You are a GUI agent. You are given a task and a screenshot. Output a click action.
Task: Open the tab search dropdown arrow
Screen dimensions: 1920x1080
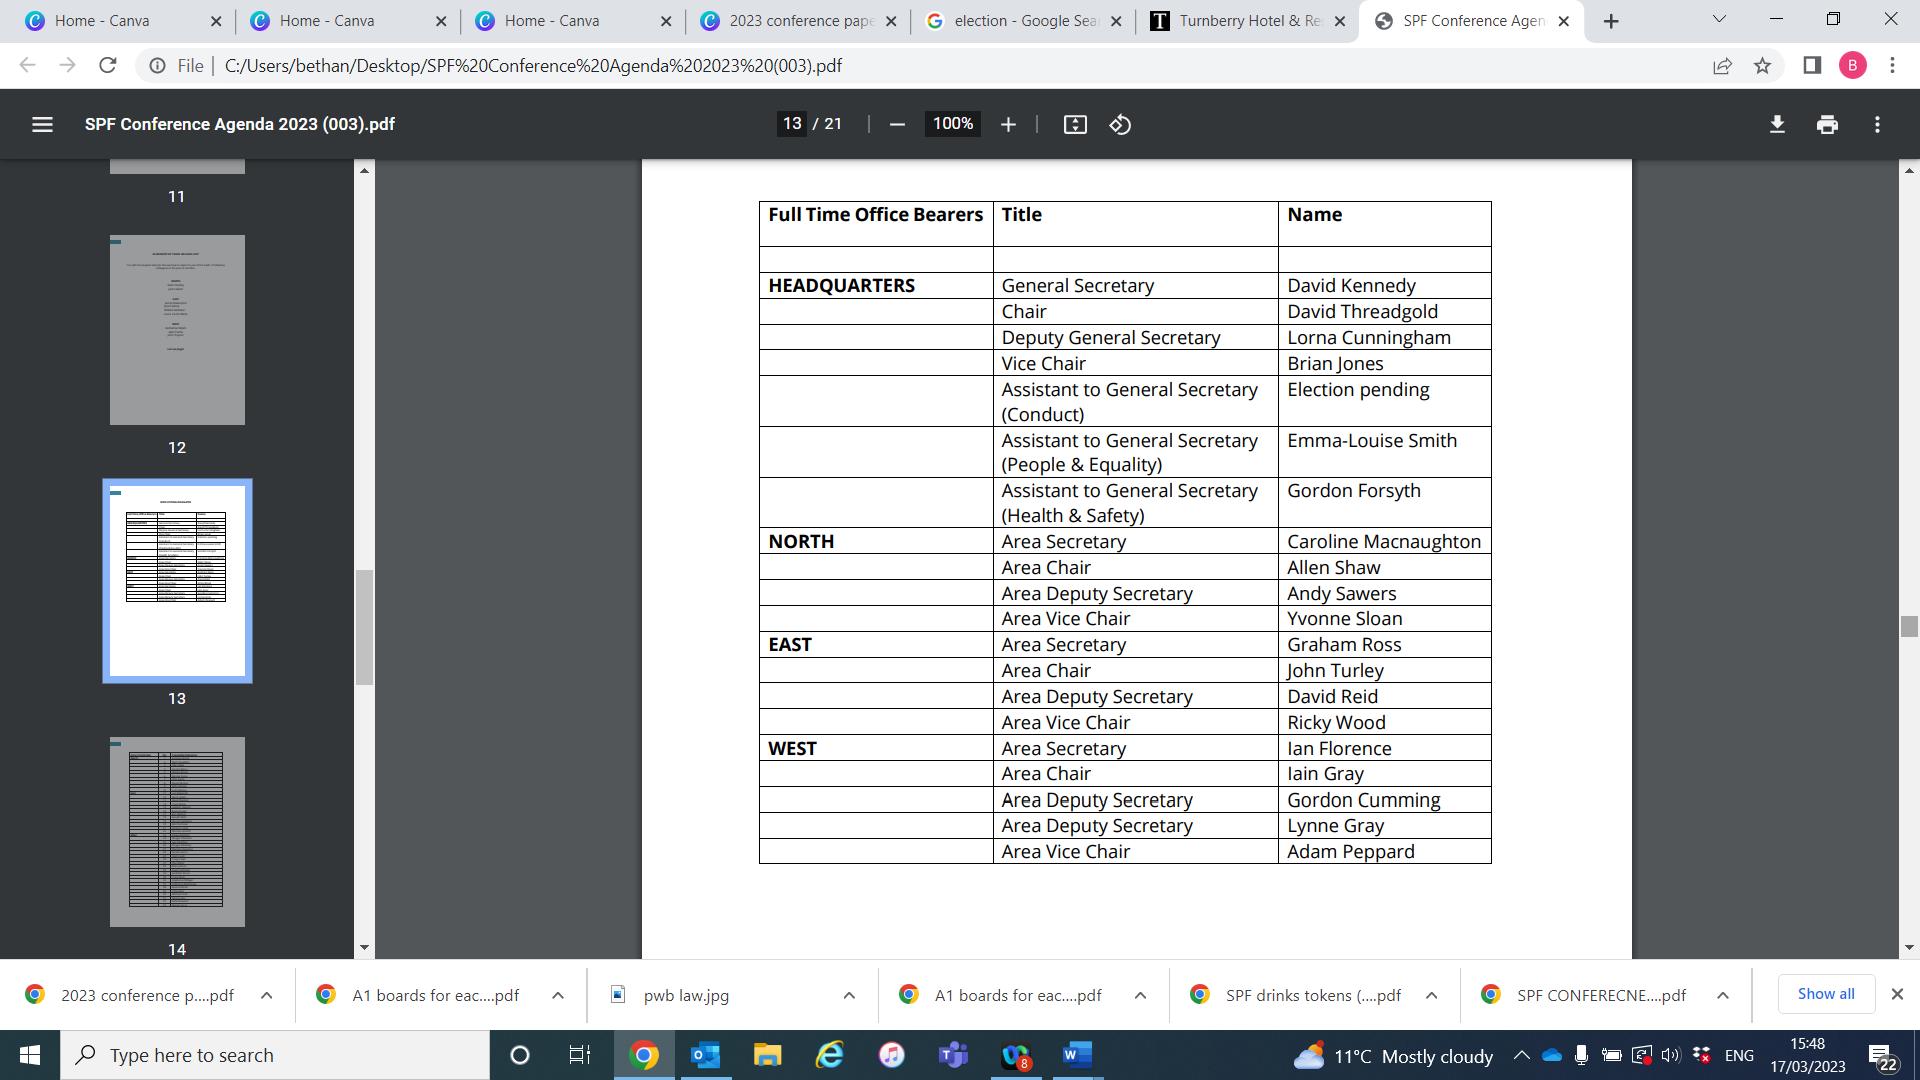(x=1719, y=20)
